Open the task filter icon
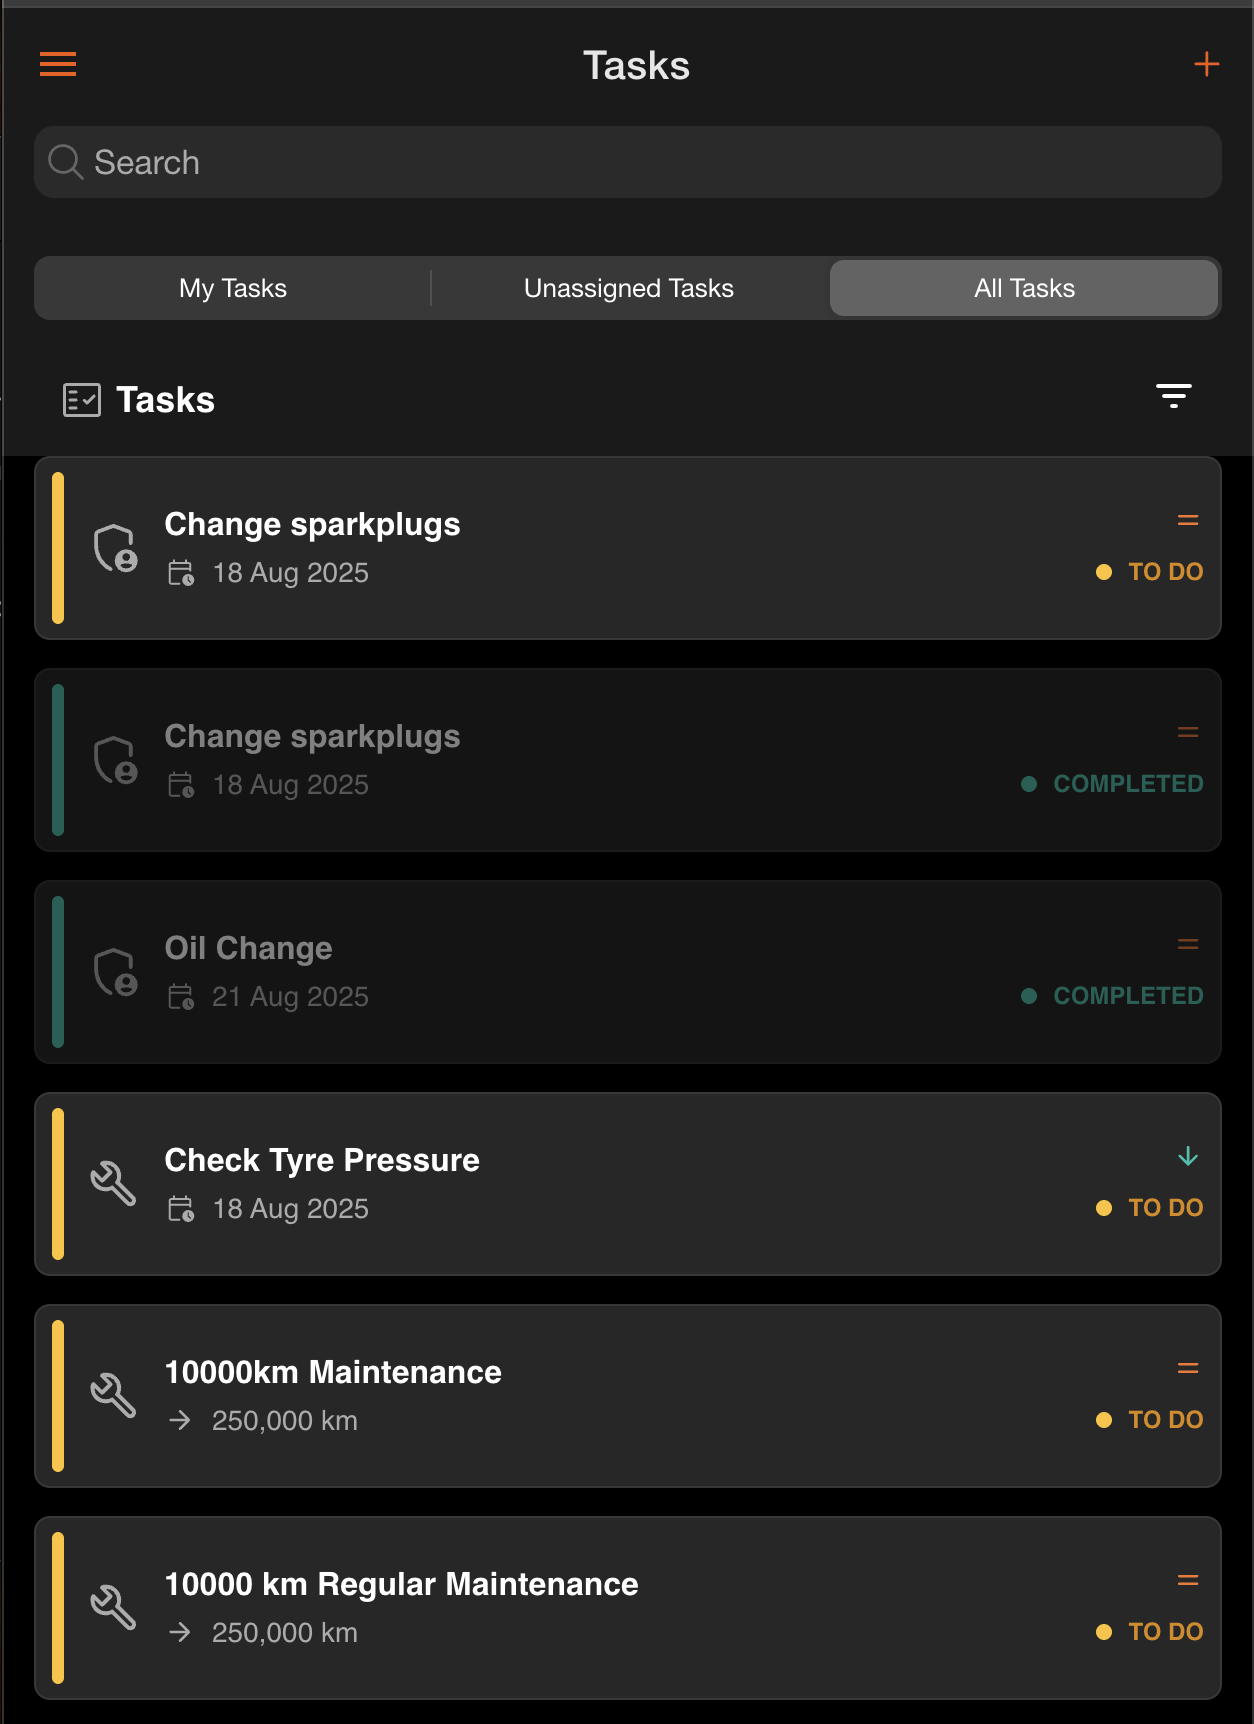 pyautogui.click(x=1173, y=396)
